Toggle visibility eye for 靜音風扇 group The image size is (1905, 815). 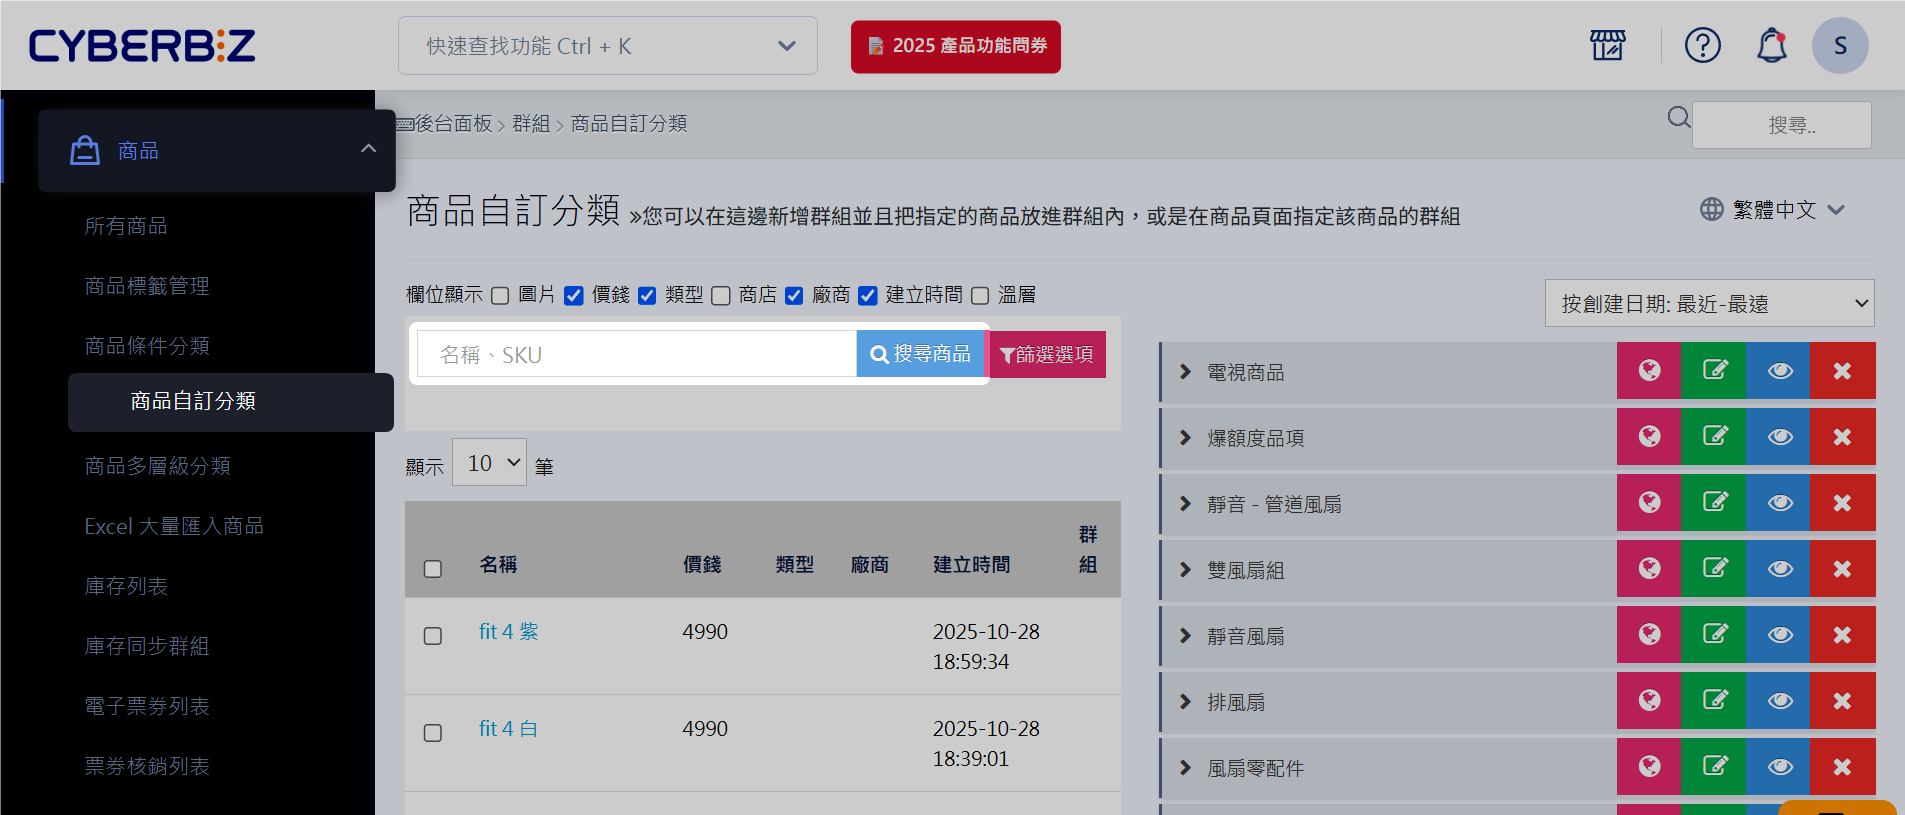[x=1779, y=635]
